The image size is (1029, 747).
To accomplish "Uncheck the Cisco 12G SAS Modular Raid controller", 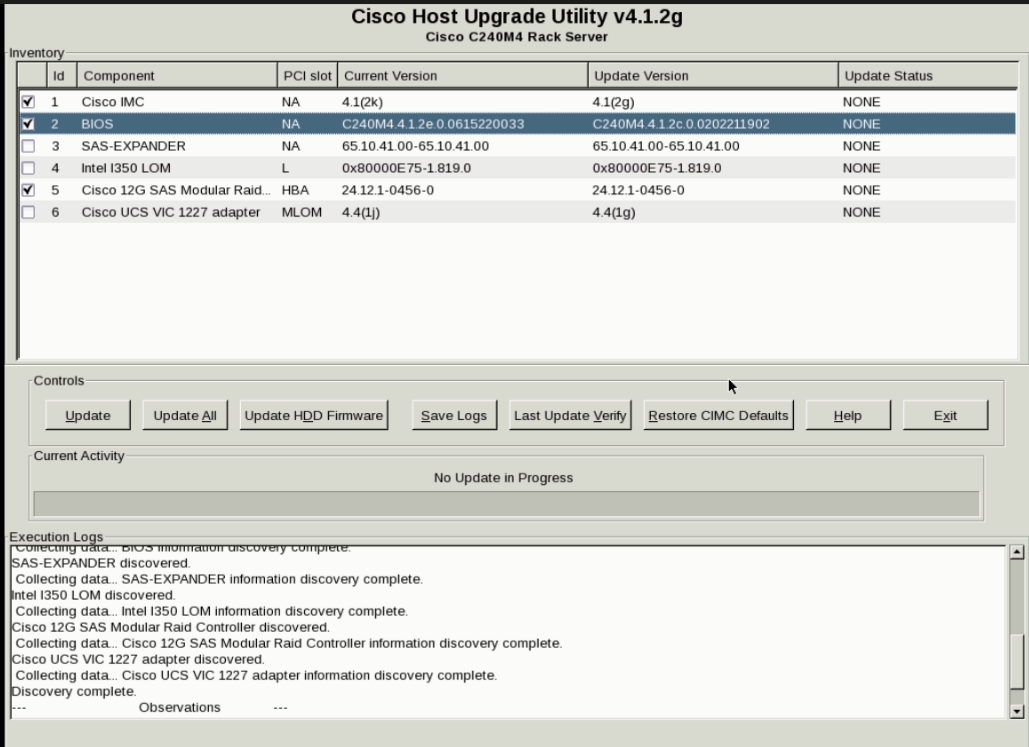I will 28,189.
